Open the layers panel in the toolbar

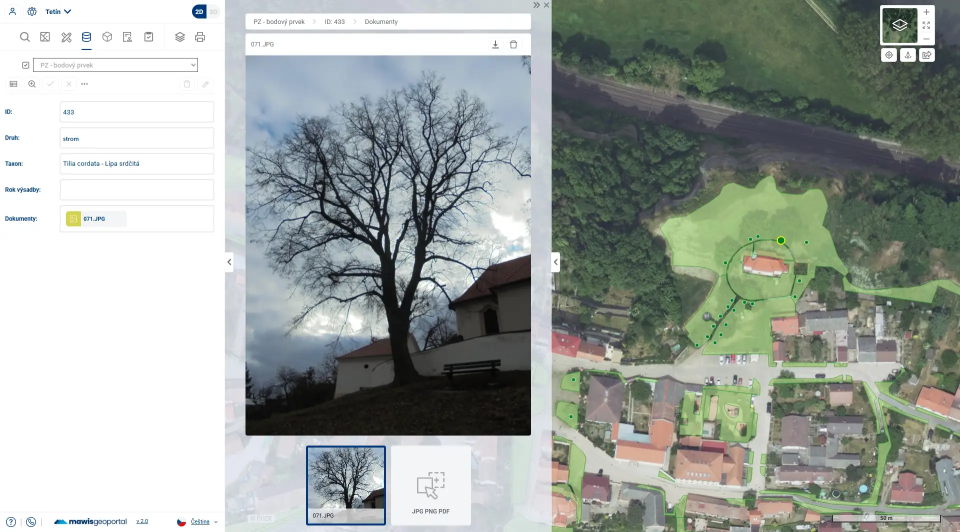[x=180, y=37]
